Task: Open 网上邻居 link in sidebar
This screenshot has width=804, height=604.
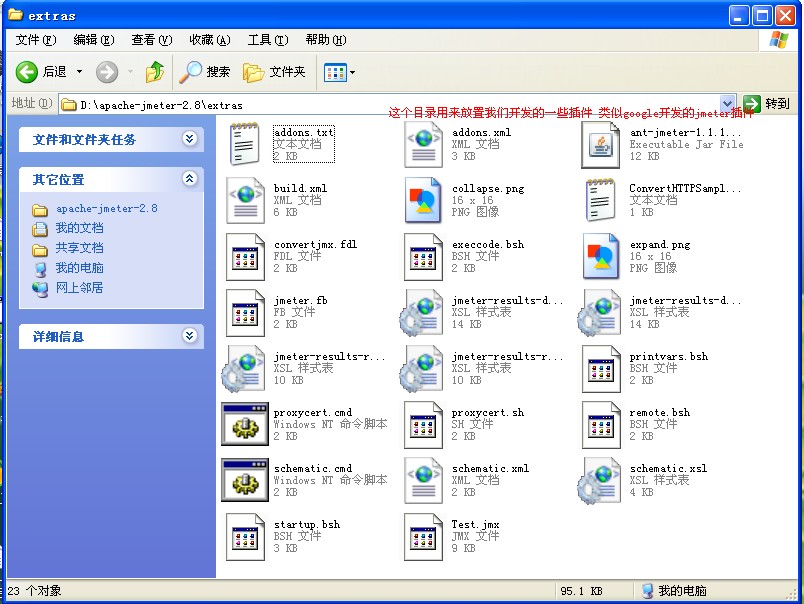Action: tap(79, 288)
